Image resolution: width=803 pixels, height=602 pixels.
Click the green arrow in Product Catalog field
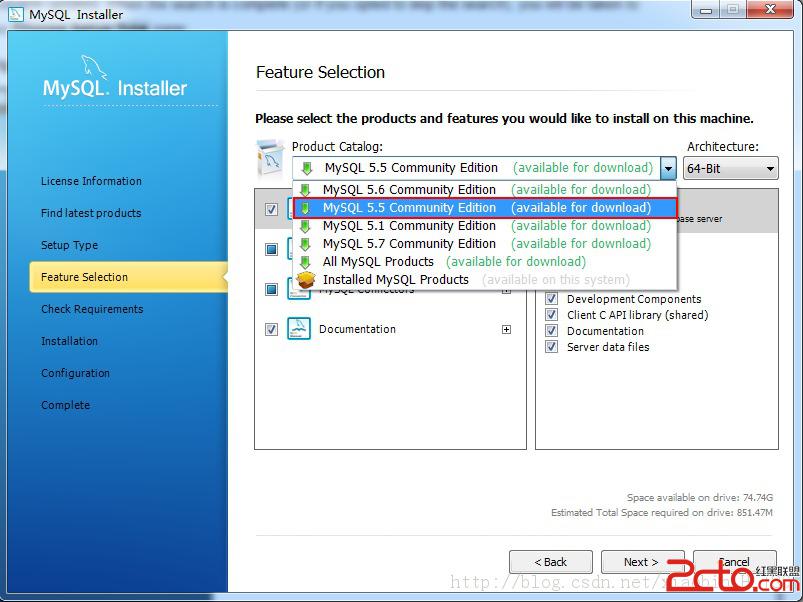point(307,168)
